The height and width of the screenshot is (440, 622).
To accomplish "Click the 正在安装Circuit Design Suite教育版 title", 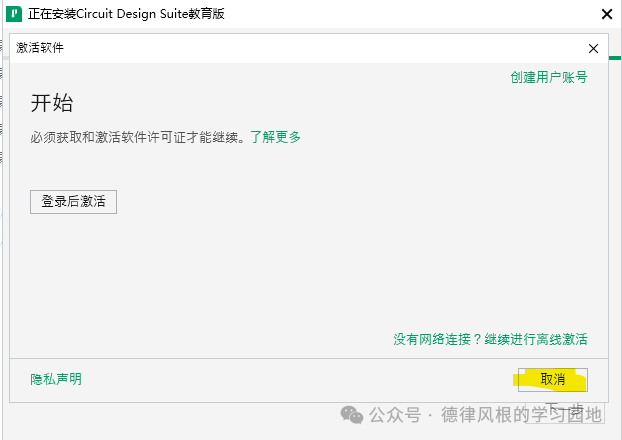I will pyautogui.click(x=126, y=14).
